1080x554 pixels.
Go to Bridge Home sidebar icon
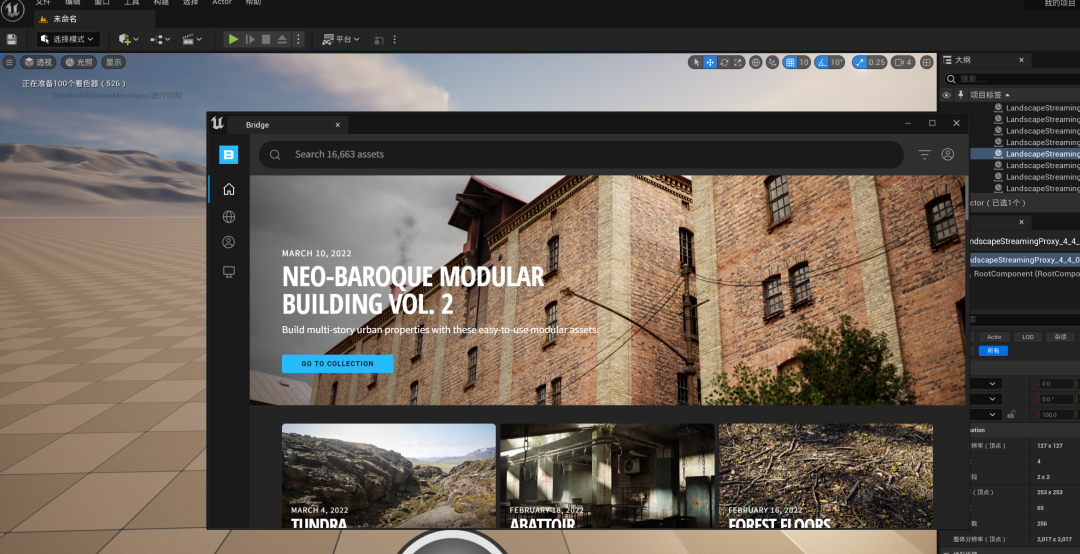click(x=229, y=189)
